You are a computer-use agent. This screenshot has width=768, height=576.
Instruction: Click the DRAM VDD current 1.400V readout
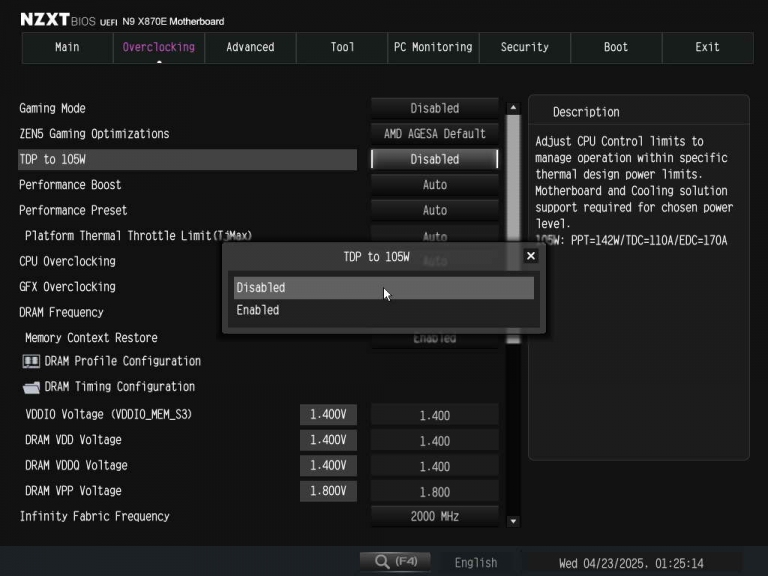pyautogui.click(x=328, y=440)
